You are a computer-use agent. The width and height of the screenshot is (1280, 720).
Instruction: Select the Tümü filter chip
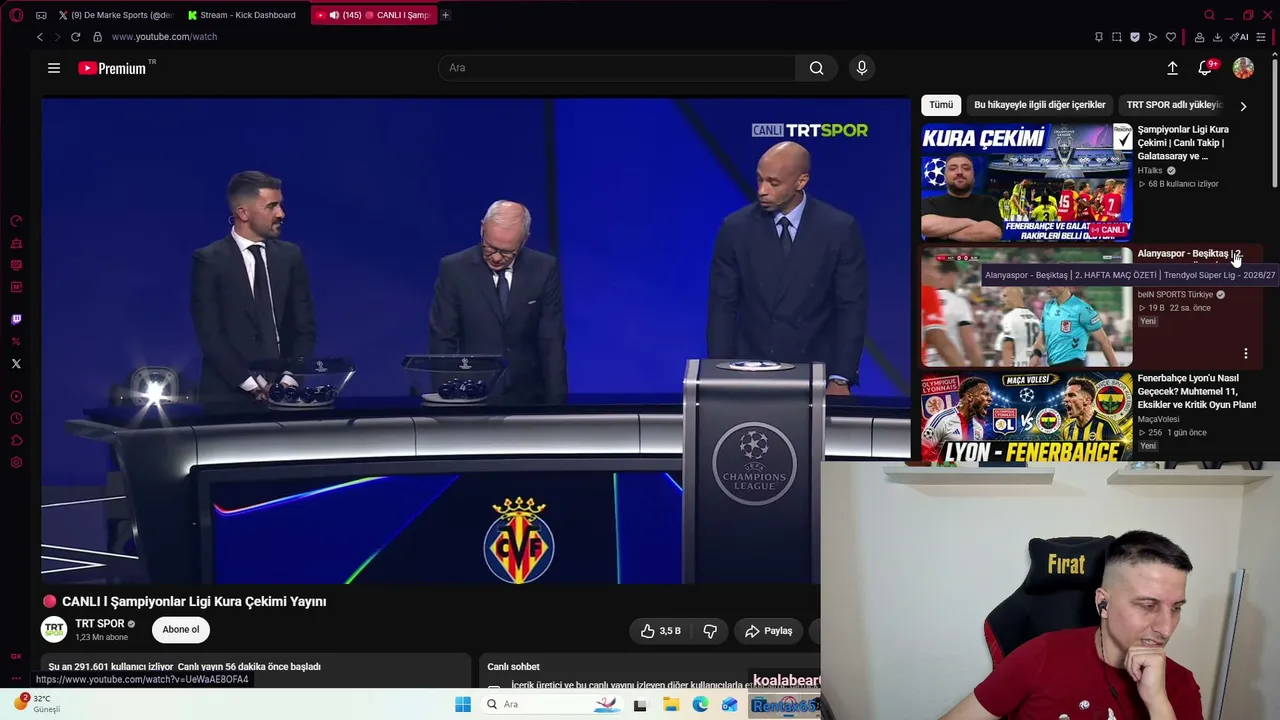coord(941,105)
